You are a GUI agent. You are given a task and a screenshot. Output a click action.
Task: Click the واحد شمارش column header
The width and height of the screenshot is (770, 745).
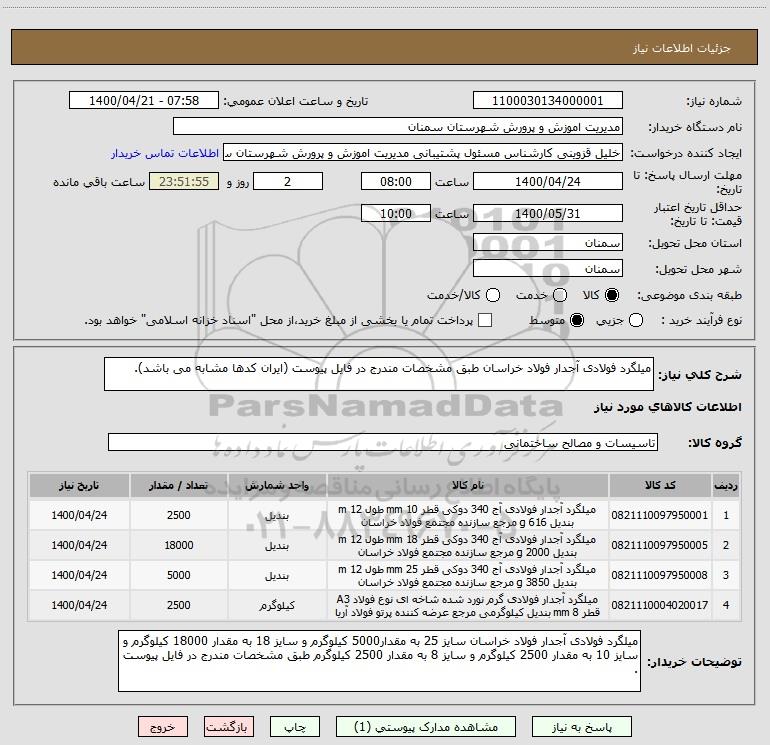pyautogui.click(x=277, y=486)
